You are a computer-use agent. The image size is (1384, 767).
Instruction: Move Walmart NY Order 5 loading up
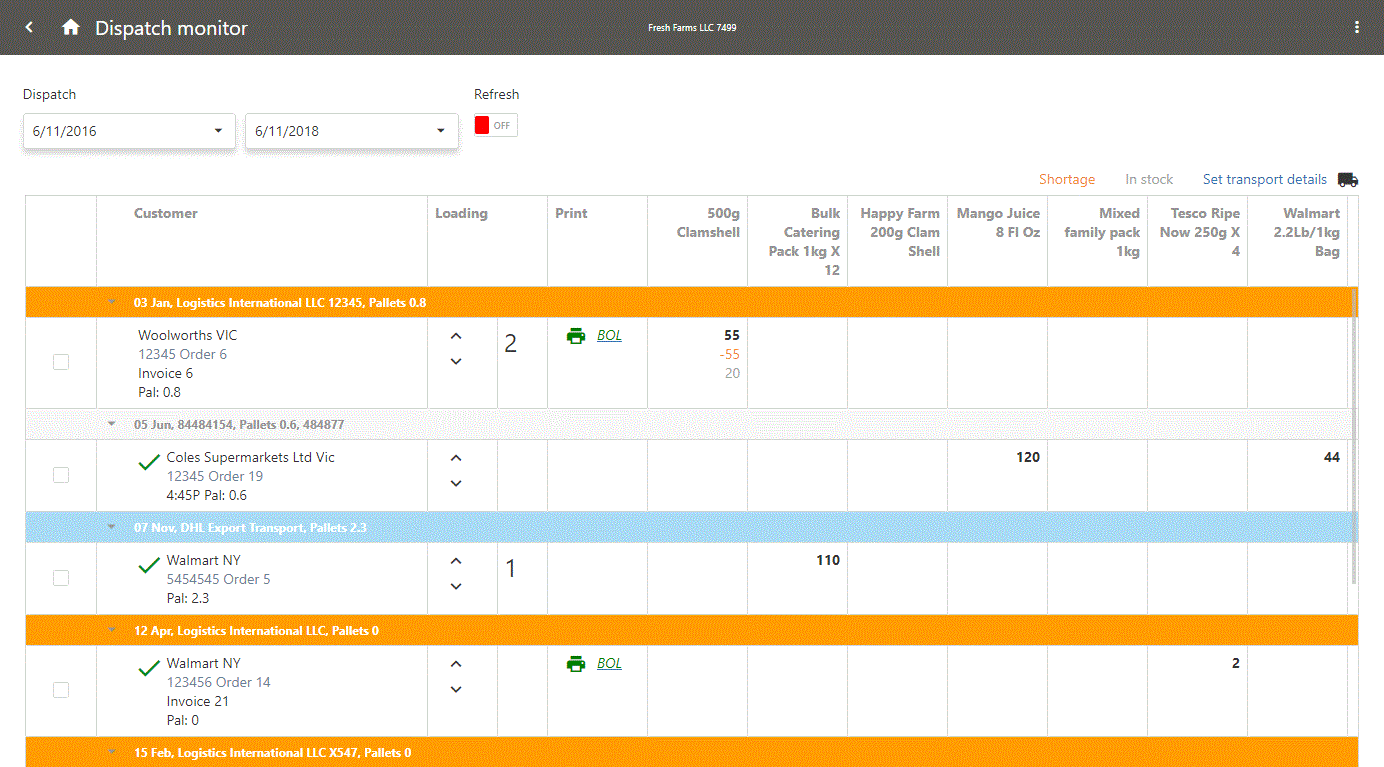click(456, 561)
